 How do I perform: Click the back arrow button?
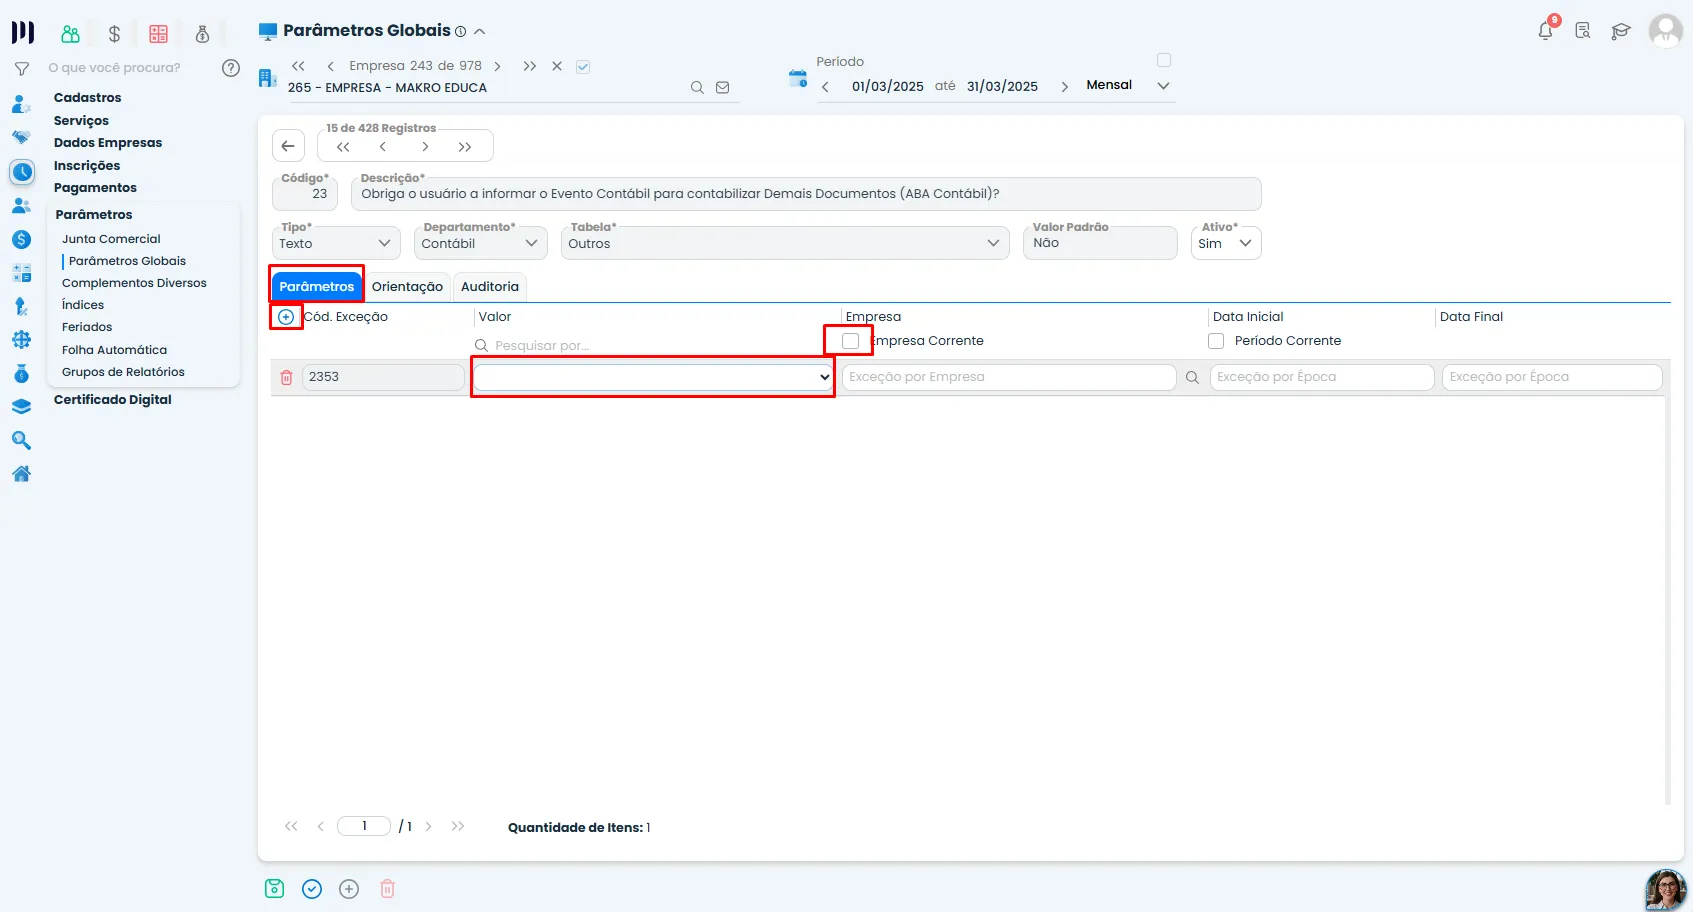point(288,146)
